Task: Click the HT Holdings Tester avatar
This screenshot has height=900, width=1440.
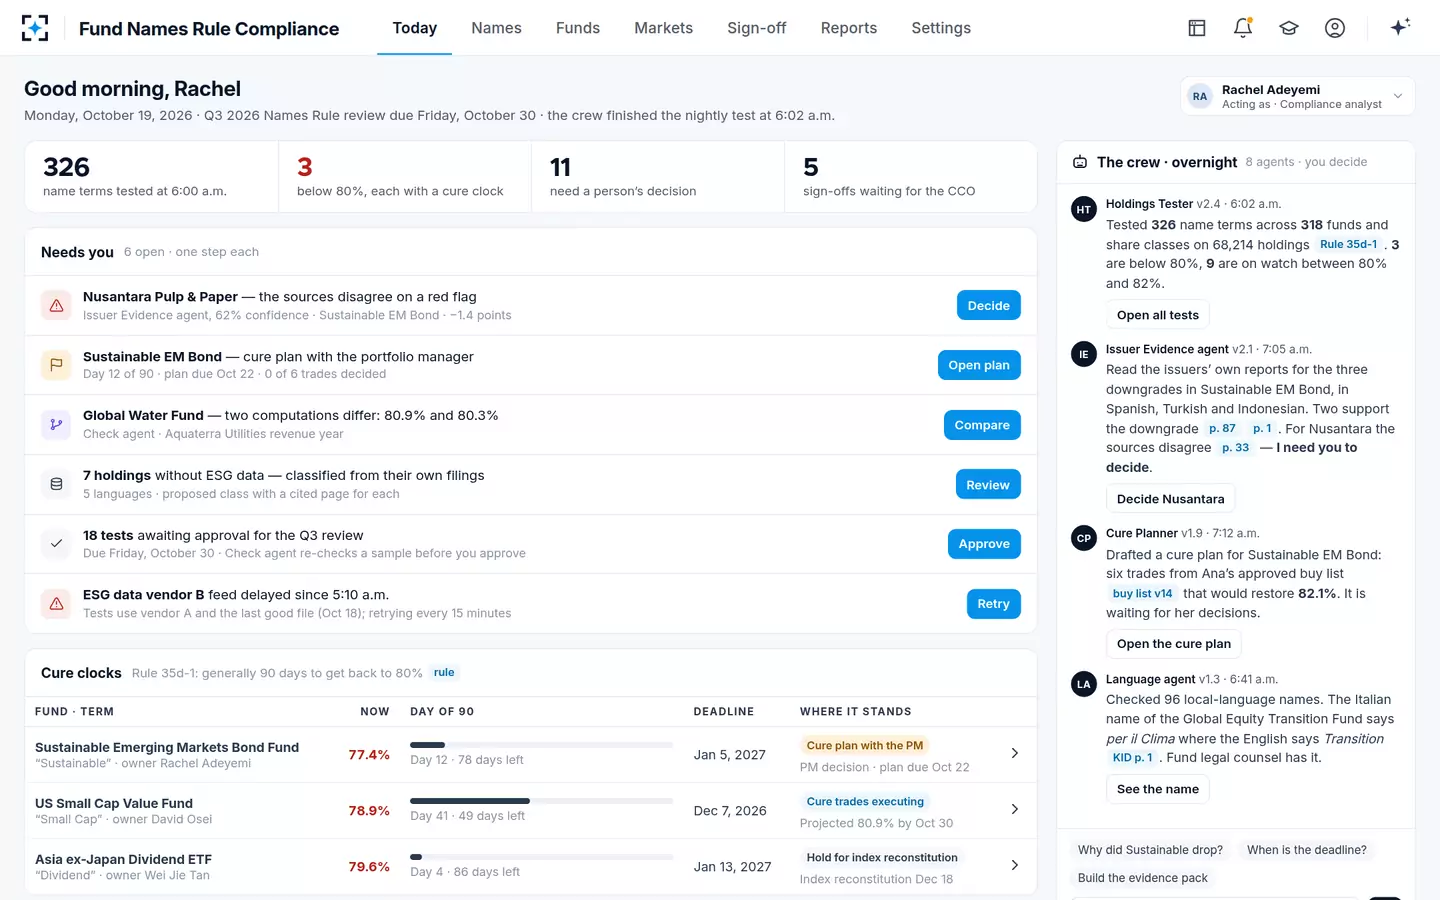Action: (1084, 210)
